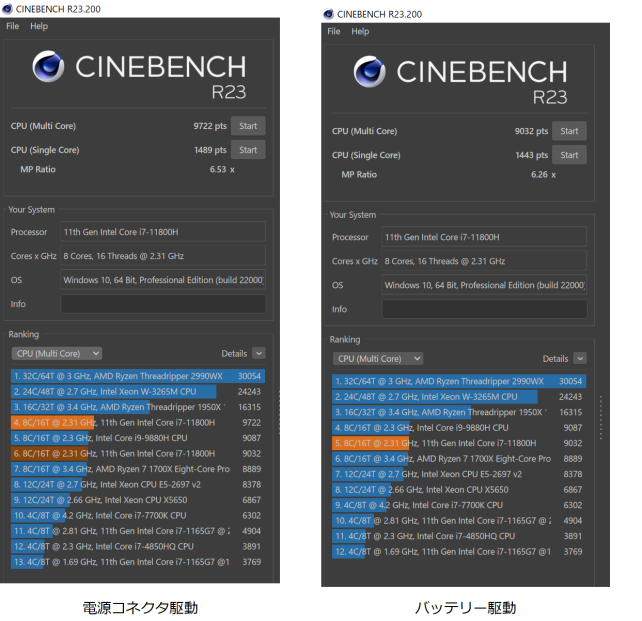Open Help menu in left Cinebench window
The width and height of the screenshot is (642, 621).
(39, 26)
